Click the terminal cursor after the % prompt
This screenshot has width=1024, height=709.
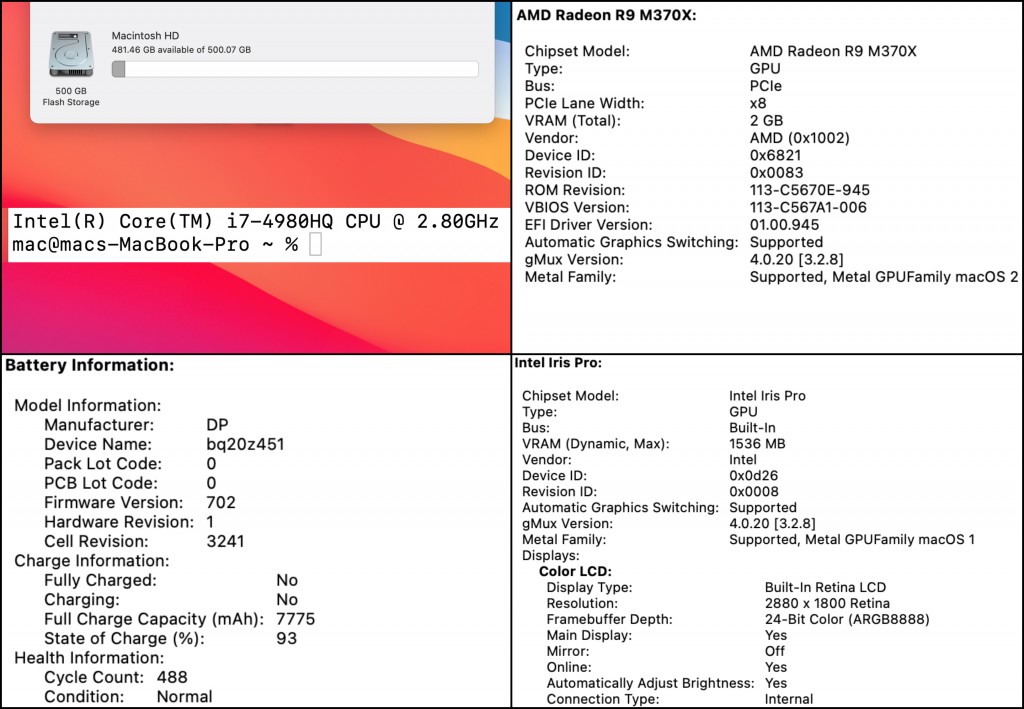[x=315, y=244]
